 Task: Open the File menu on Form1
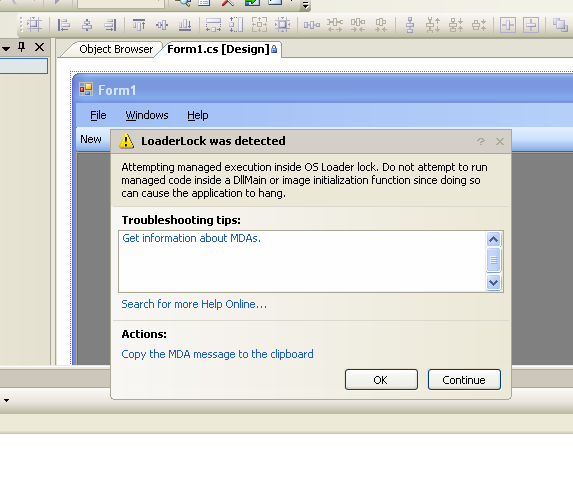coord(98,115)
